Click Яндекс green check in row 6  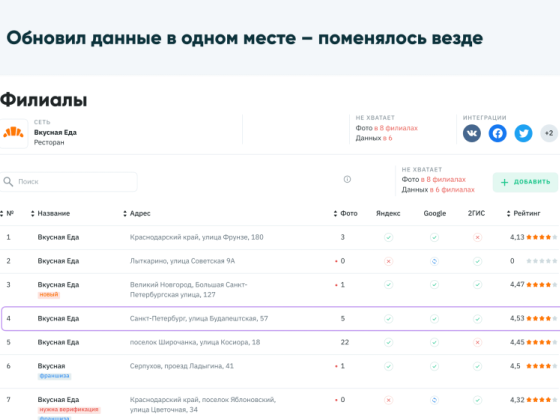click(x=389, y=366)
